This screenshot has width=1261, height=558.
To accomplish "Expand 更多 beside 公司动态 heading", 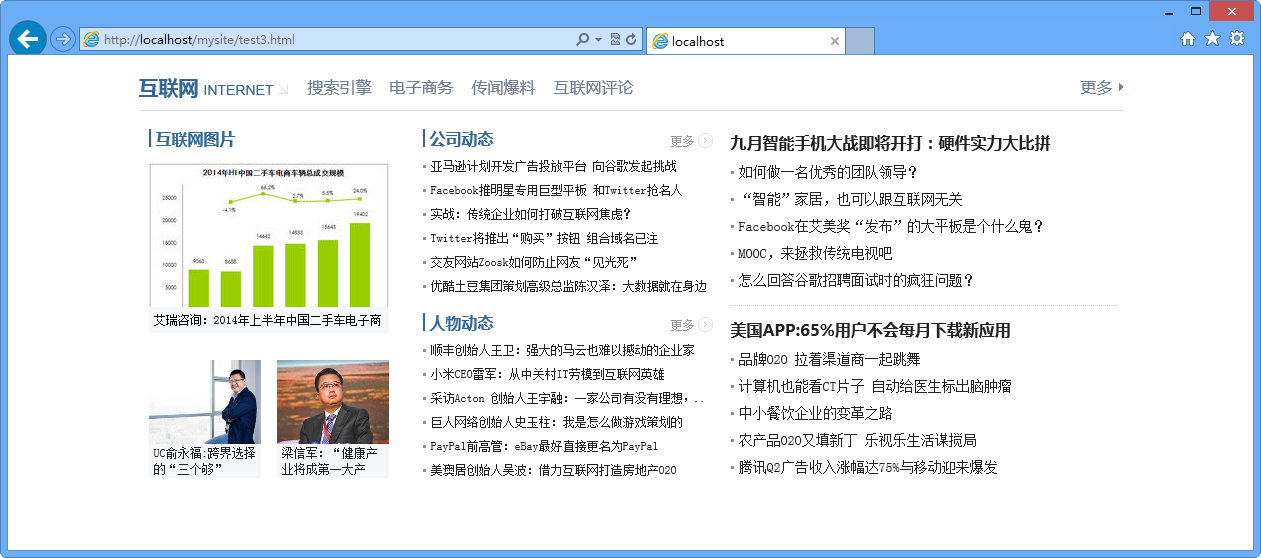I will [x=691, y=141].
